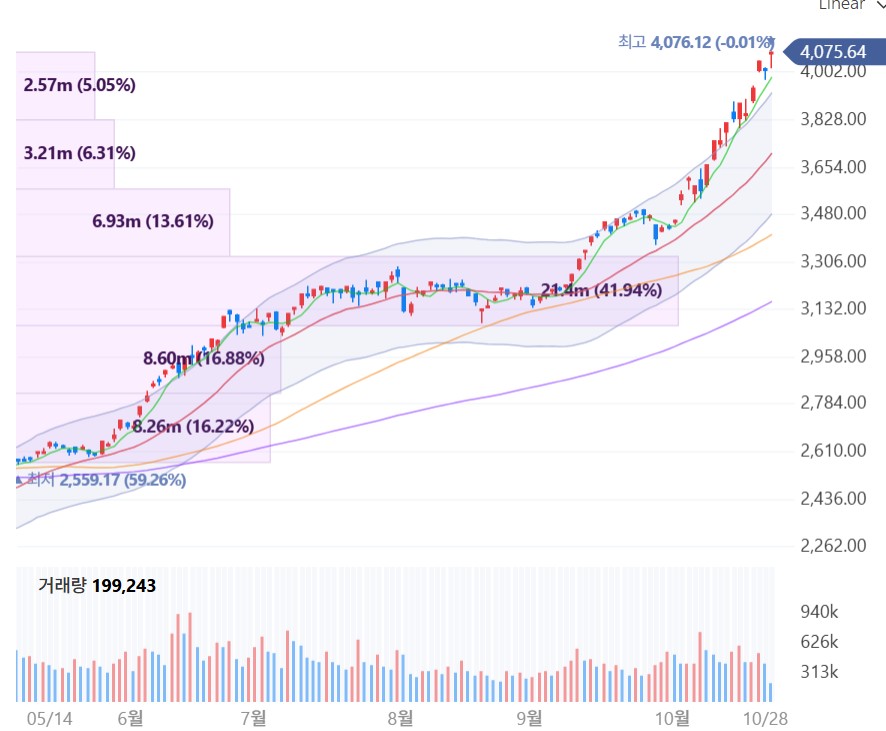Click the 2,262.00 price axis label
This screenshot has height=731, width=886.
pyautogui.click(x=833, y=545)
